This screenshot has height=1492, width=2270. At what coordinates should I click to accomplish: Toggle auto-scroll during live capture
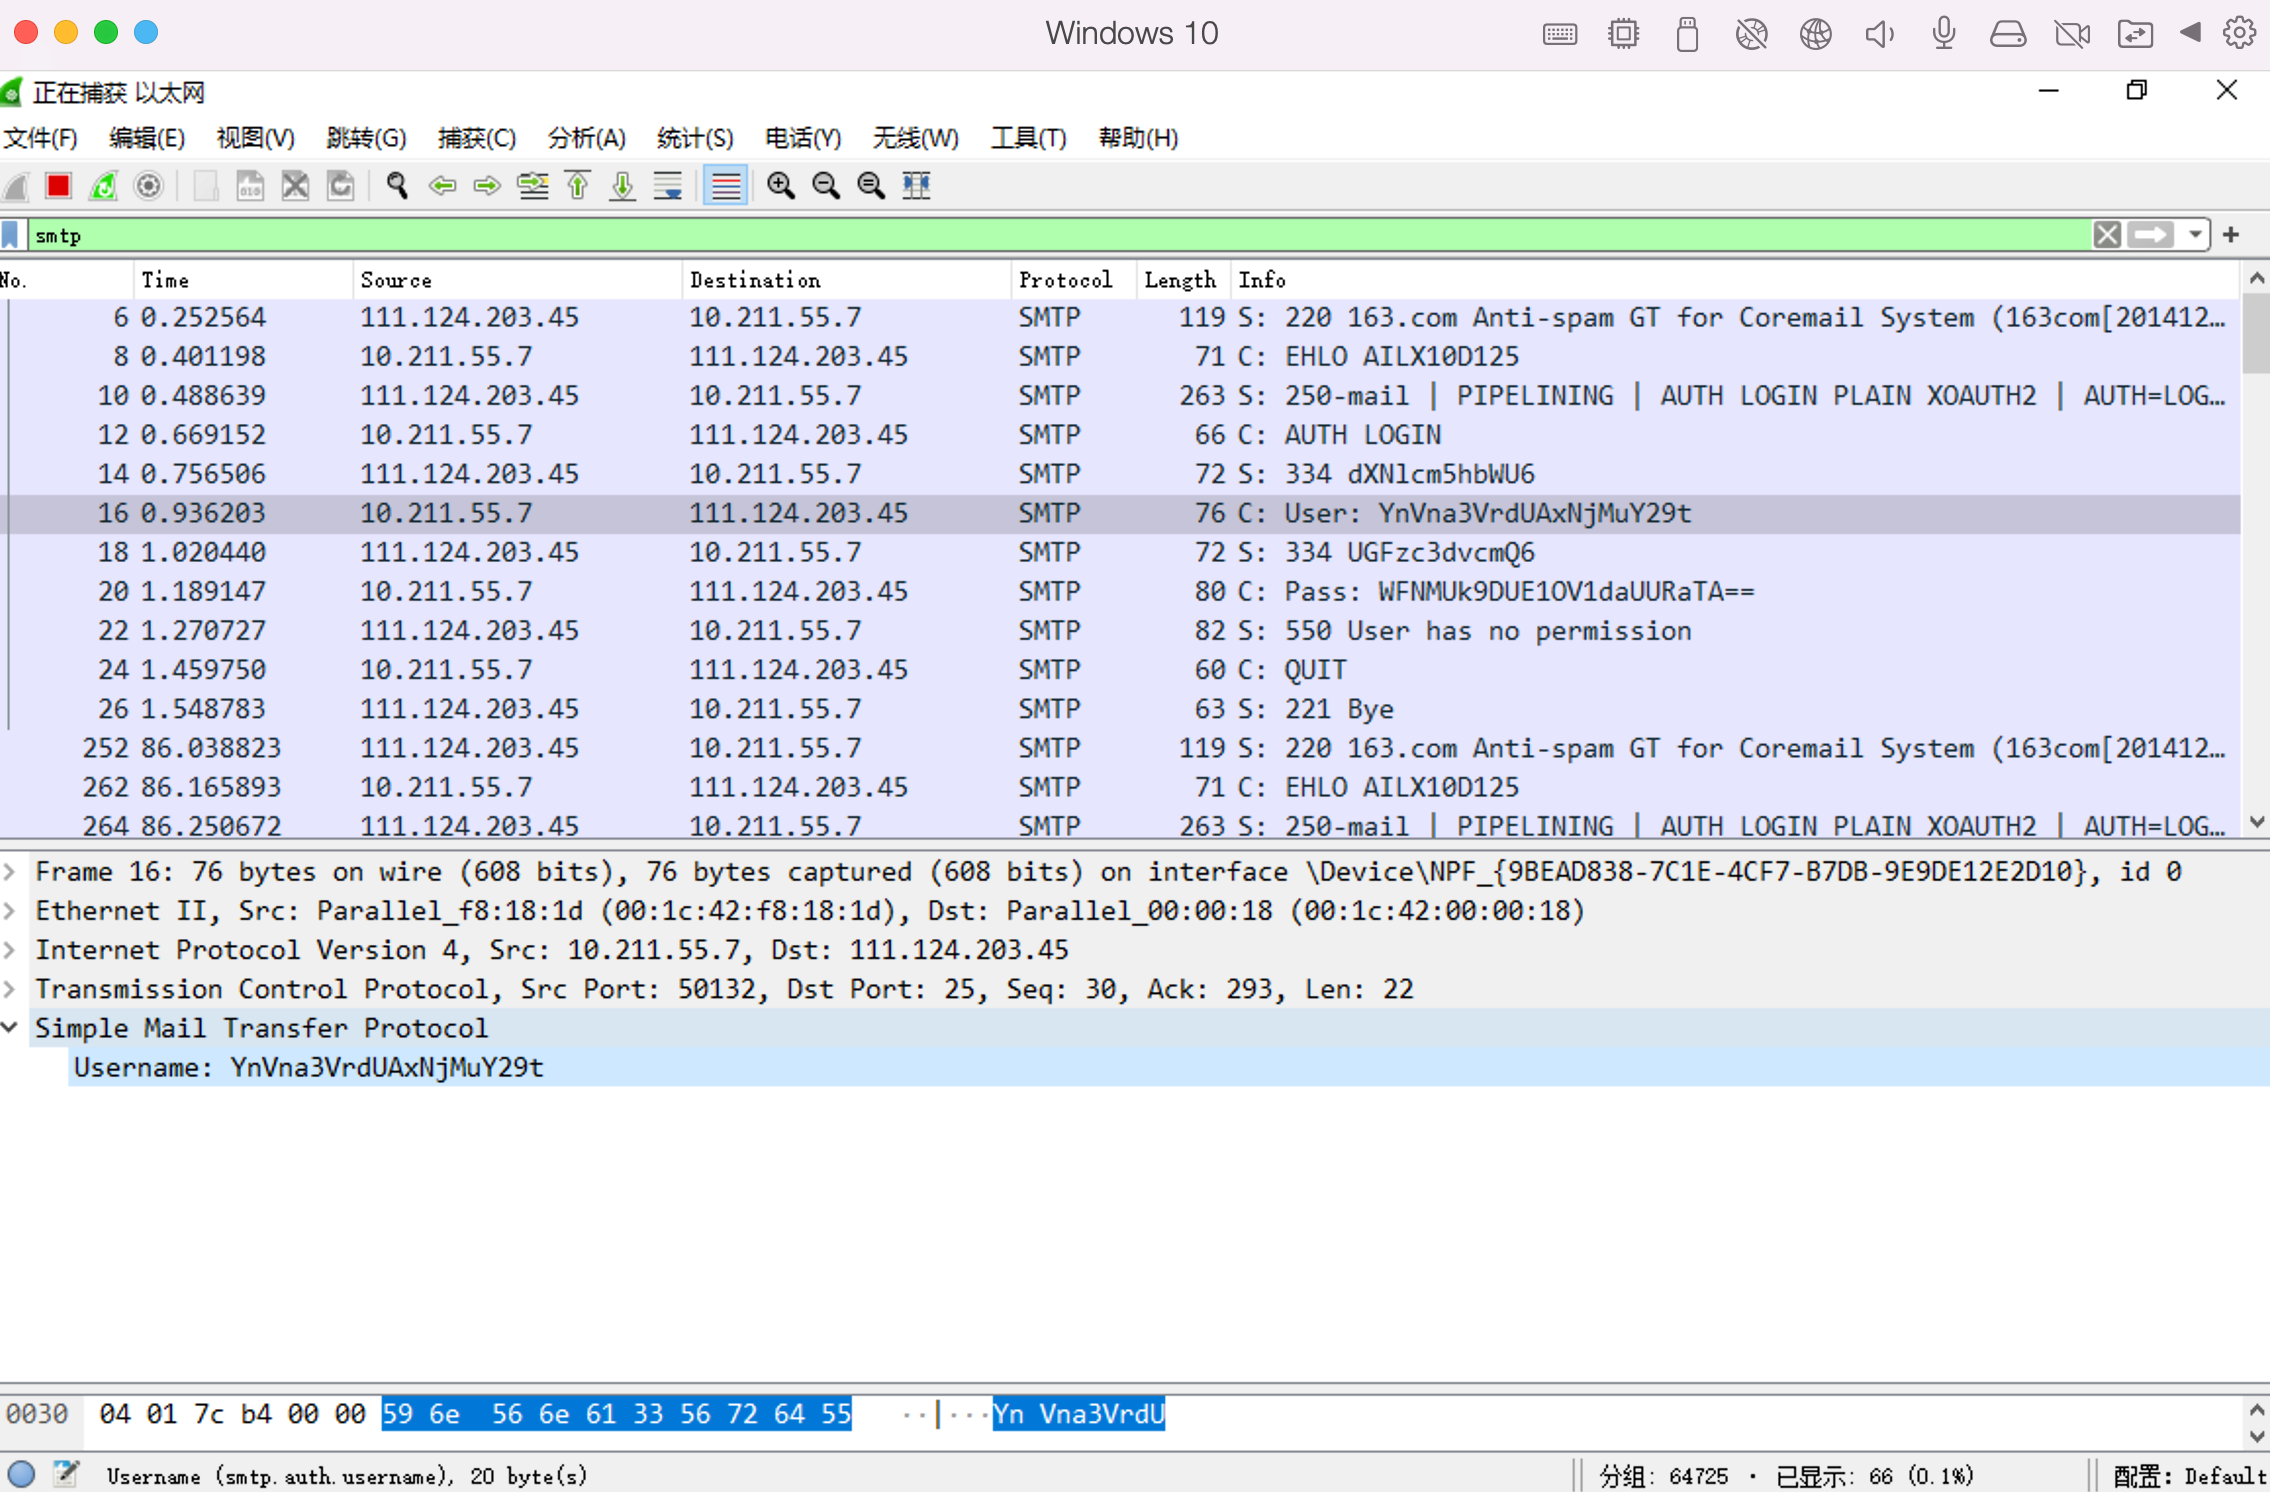(x=667, y=186)
